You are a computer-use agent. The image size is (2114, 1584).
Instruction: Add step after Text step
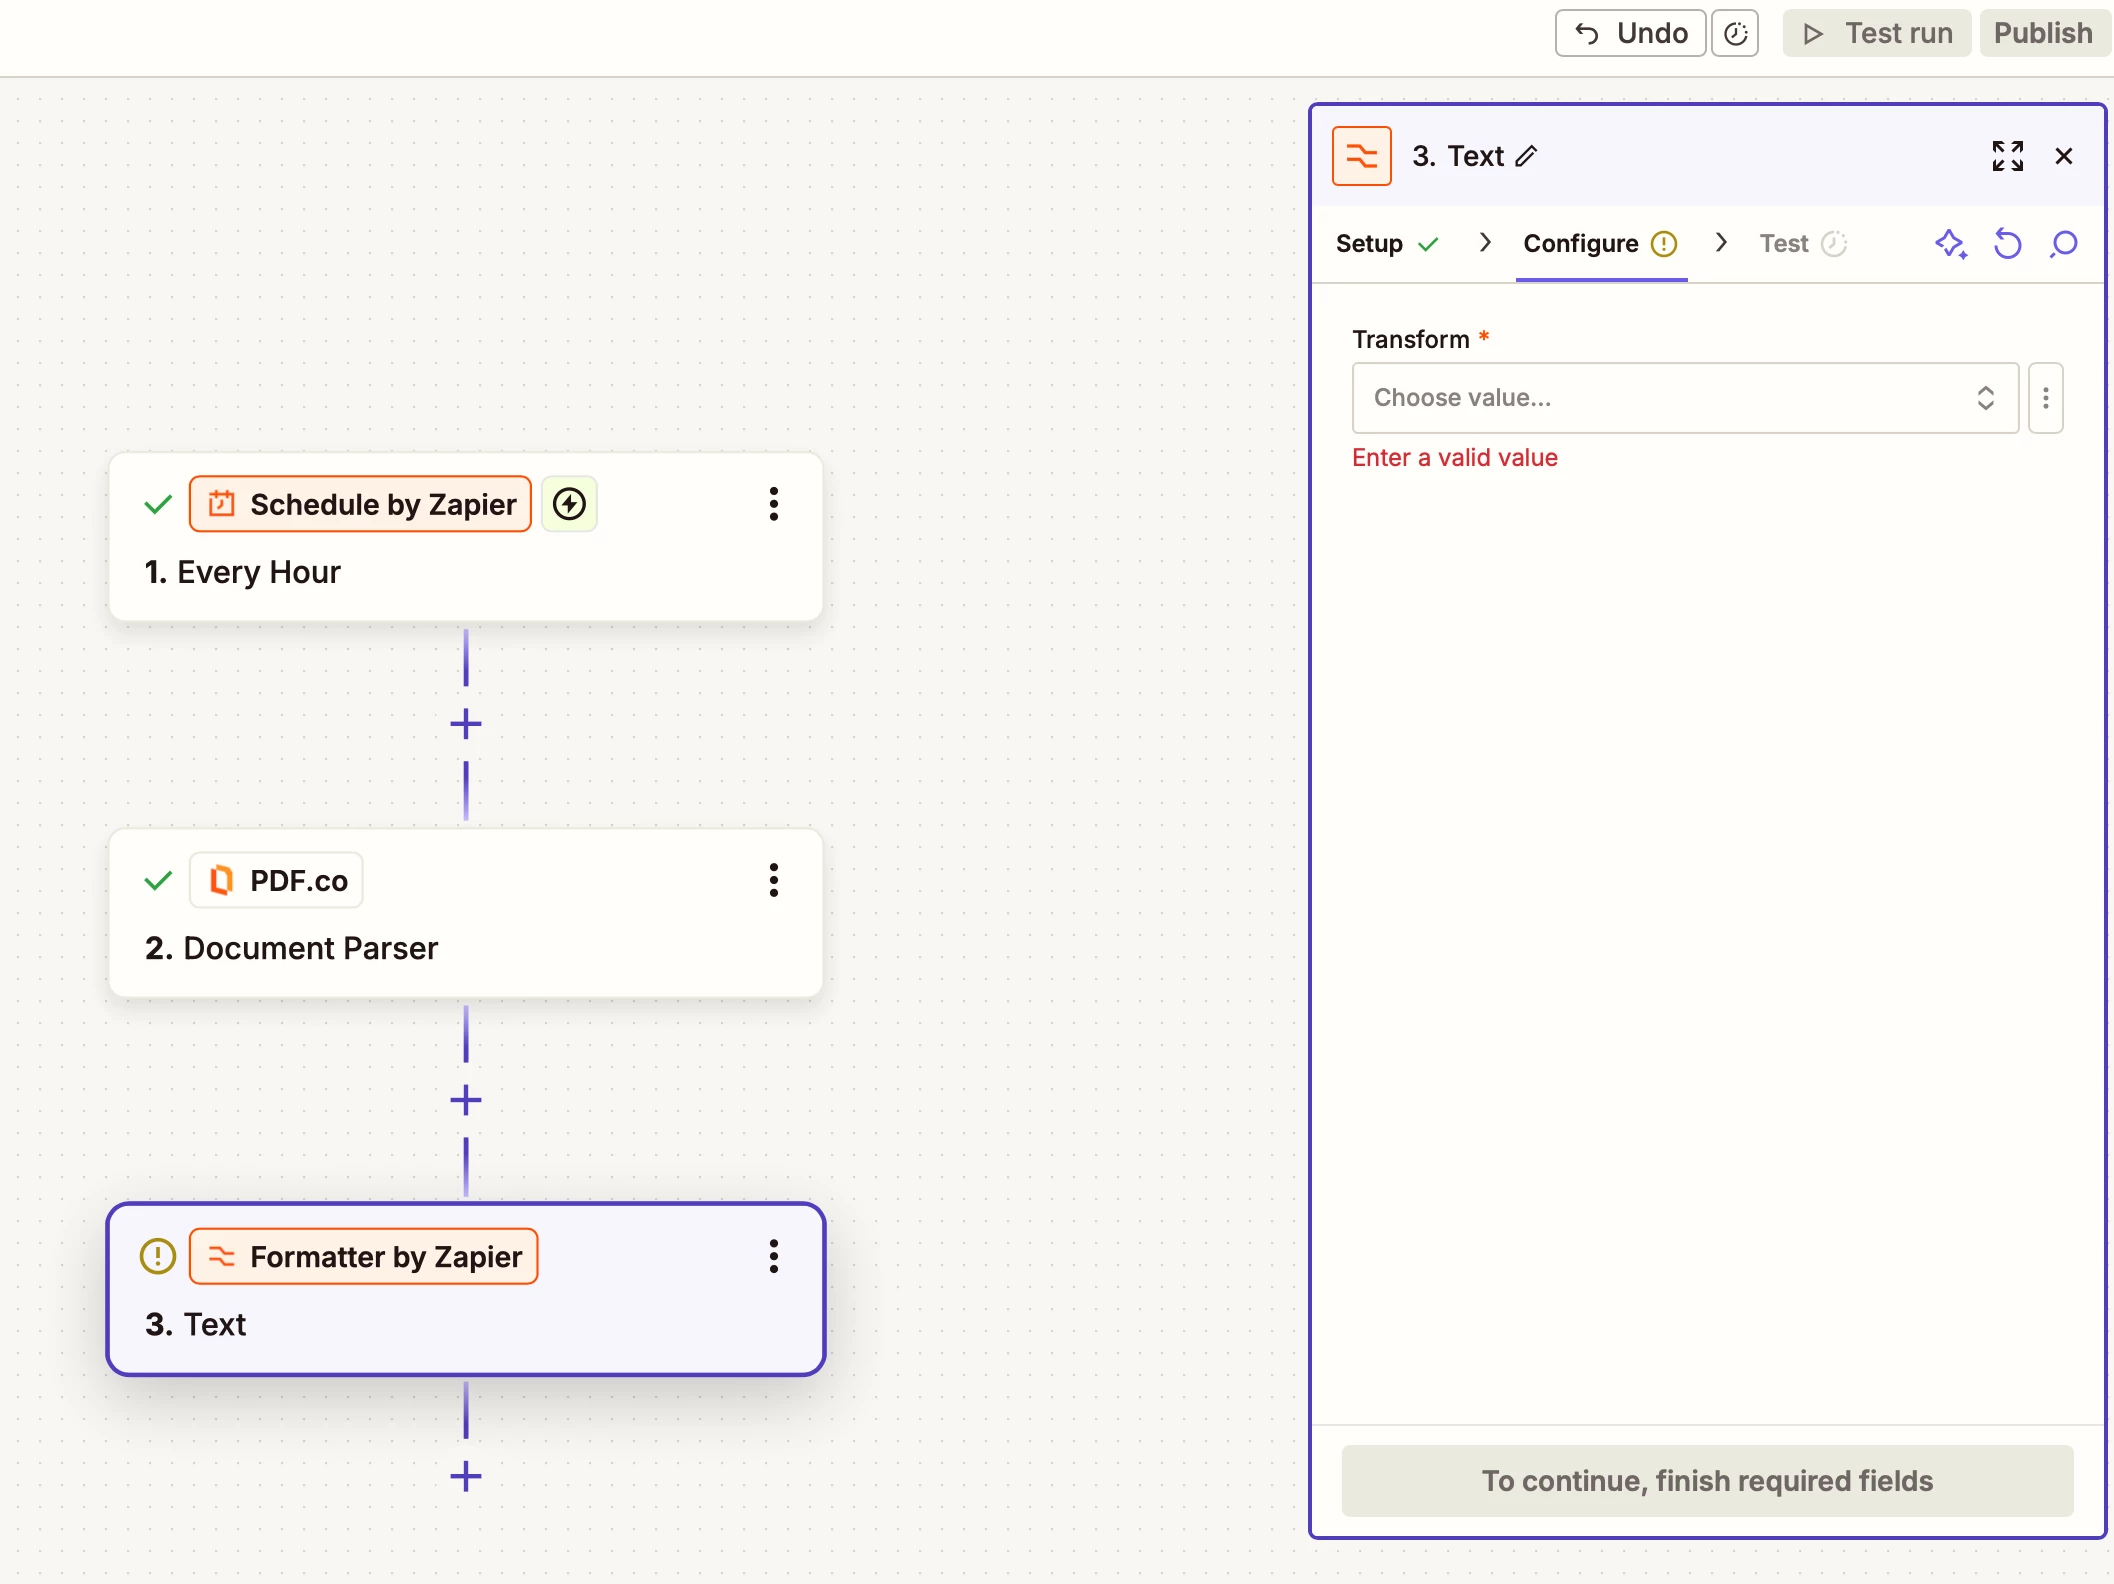coord(465,1476)
